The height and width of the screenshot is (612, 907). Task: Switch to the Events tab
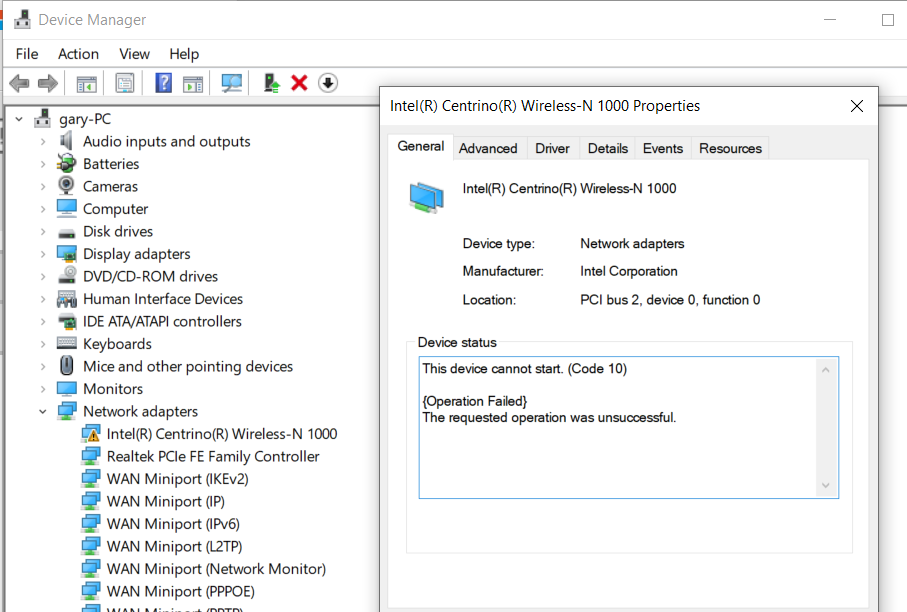pyautogui.click(x=662, y=148)
